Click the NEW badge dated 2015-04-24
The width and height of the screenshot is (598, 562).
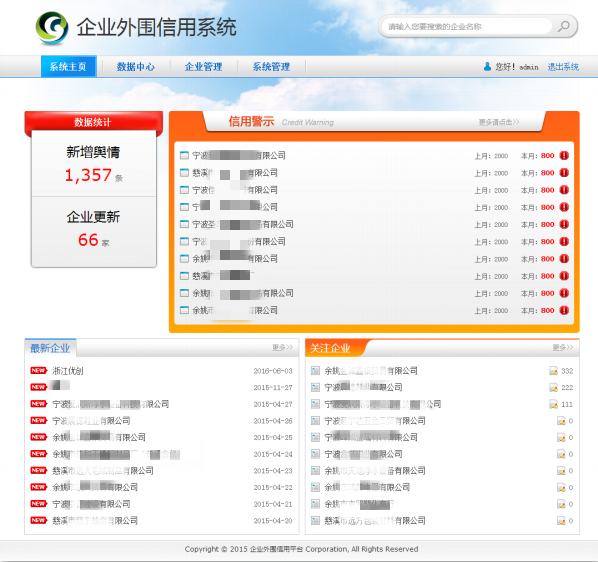click(39, 454)
